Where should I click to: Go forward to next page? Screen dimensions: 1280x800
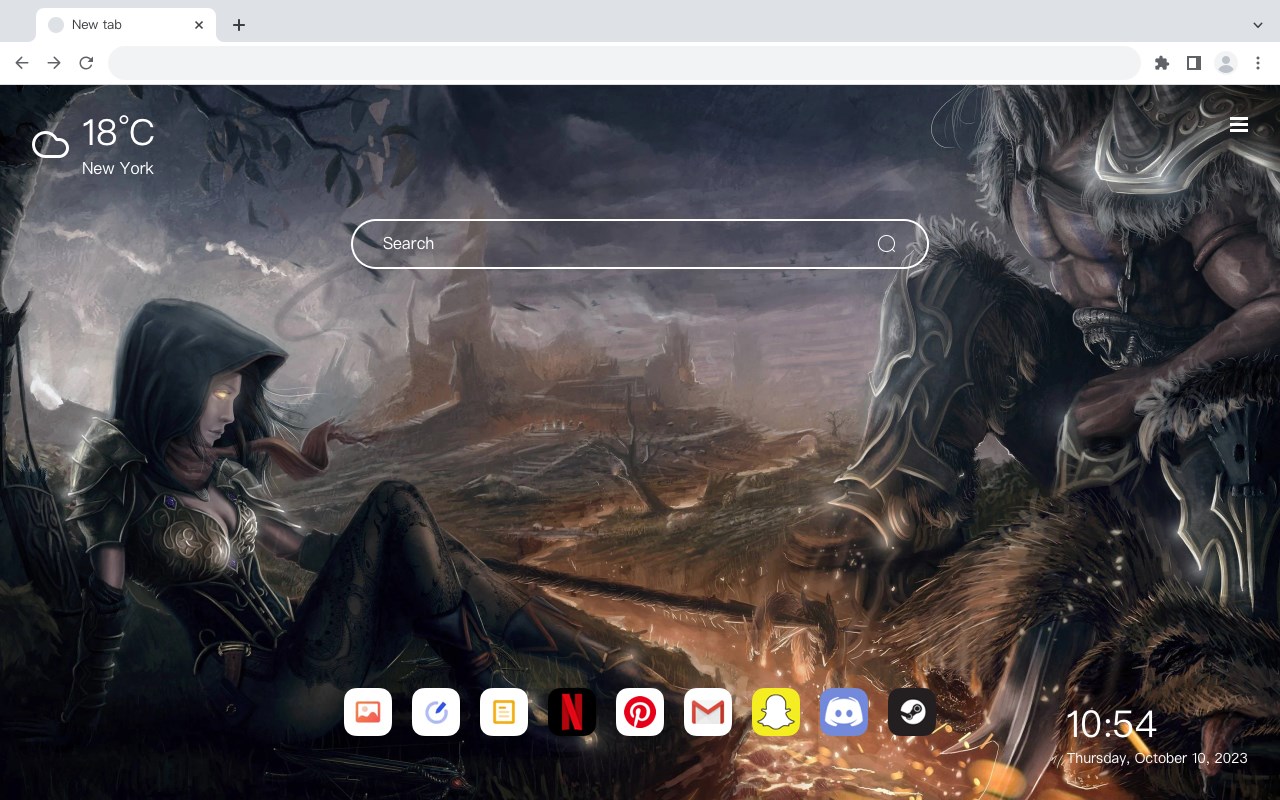click(54, 63)
